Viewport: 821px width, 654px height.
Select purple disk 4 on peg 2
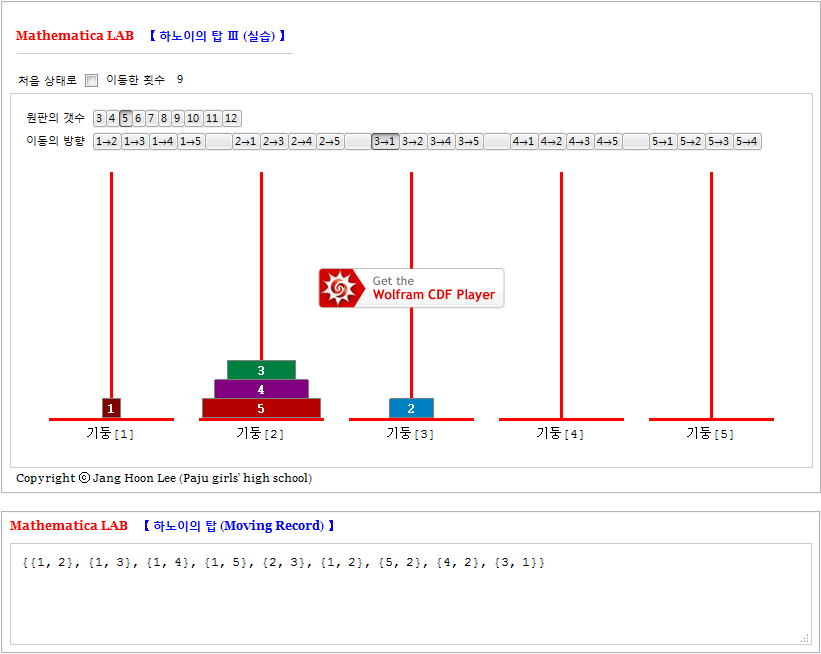pyautogui.click(x=261, y=390)
